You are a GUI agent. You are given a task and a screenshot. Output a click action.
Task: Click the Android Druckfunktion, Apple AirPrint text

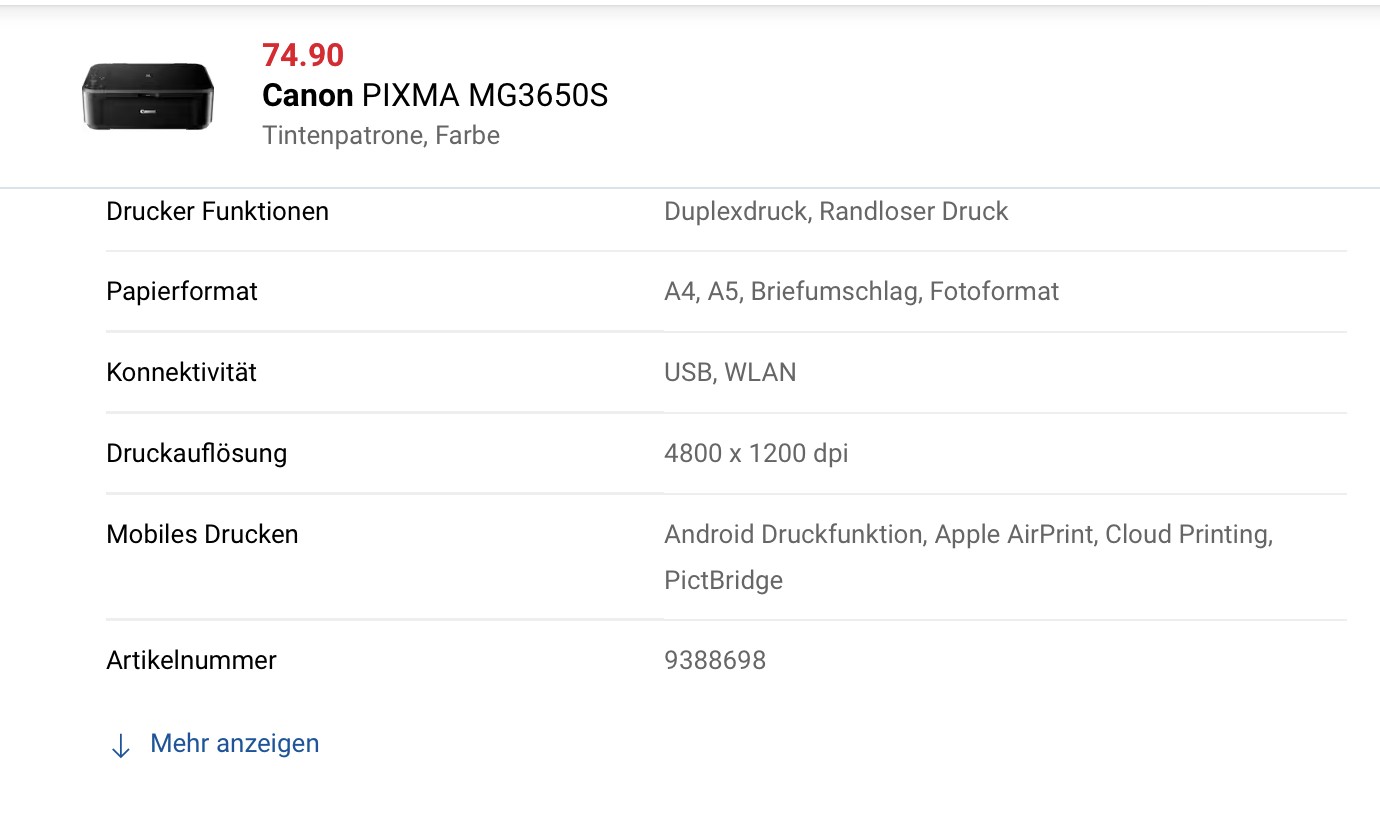point(878,535)
